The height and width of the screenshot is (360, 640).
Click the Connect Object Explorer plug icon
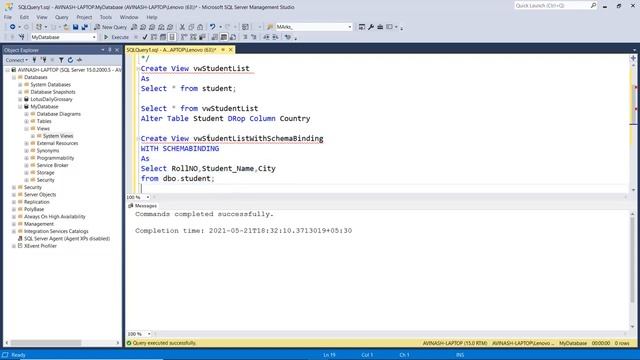tap(35, 60)
